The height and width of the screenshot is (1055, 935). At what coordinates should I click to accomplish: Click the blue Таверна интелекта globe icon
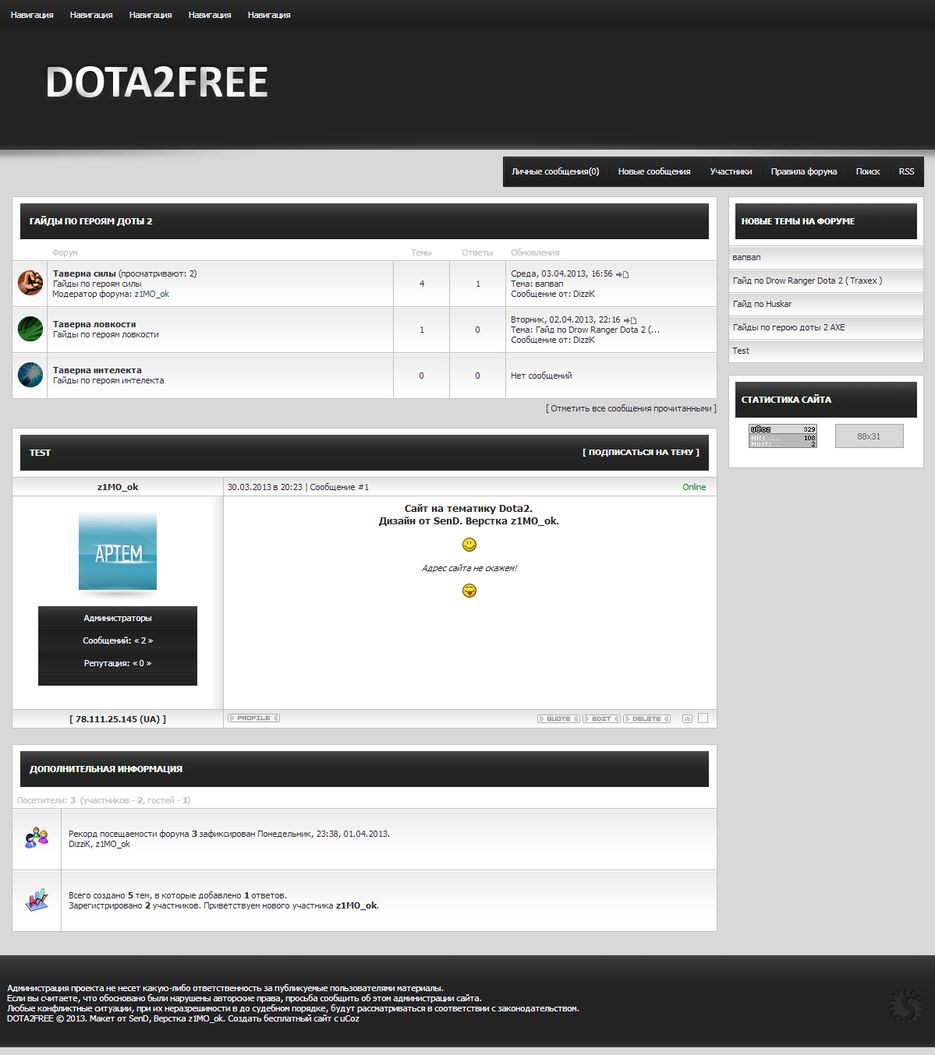click(x=29, y=375)
